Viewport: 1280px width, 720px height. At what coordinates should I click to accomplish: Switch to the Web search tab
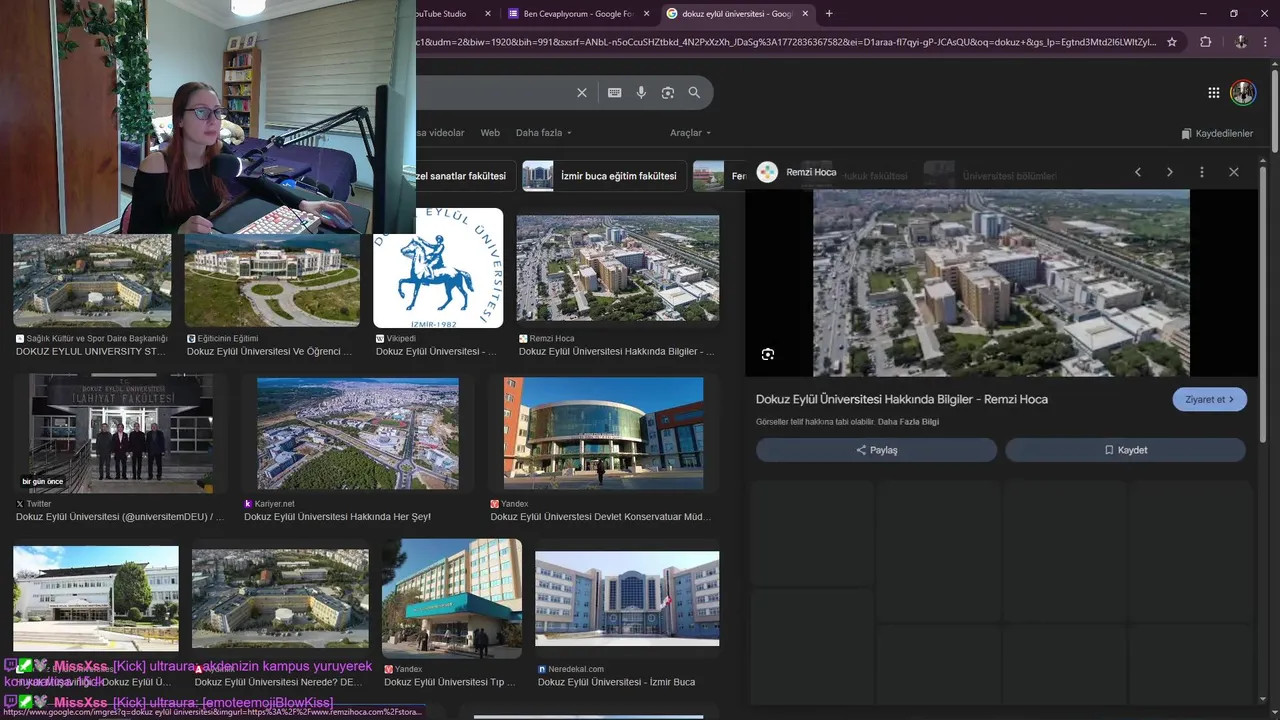(x=490, y=133)
